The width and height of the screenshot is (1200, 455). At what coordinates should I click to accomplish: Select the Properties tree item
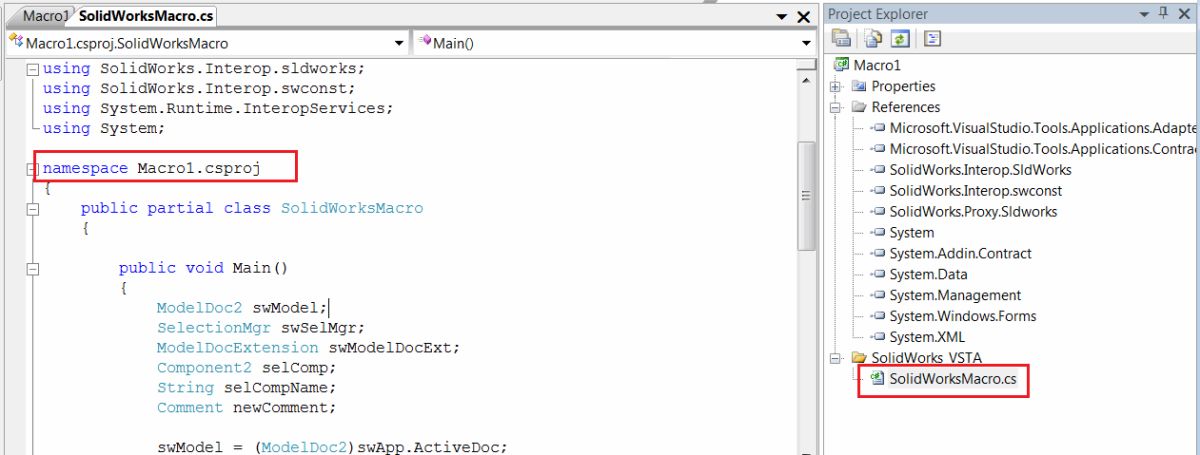coord(903,86)
